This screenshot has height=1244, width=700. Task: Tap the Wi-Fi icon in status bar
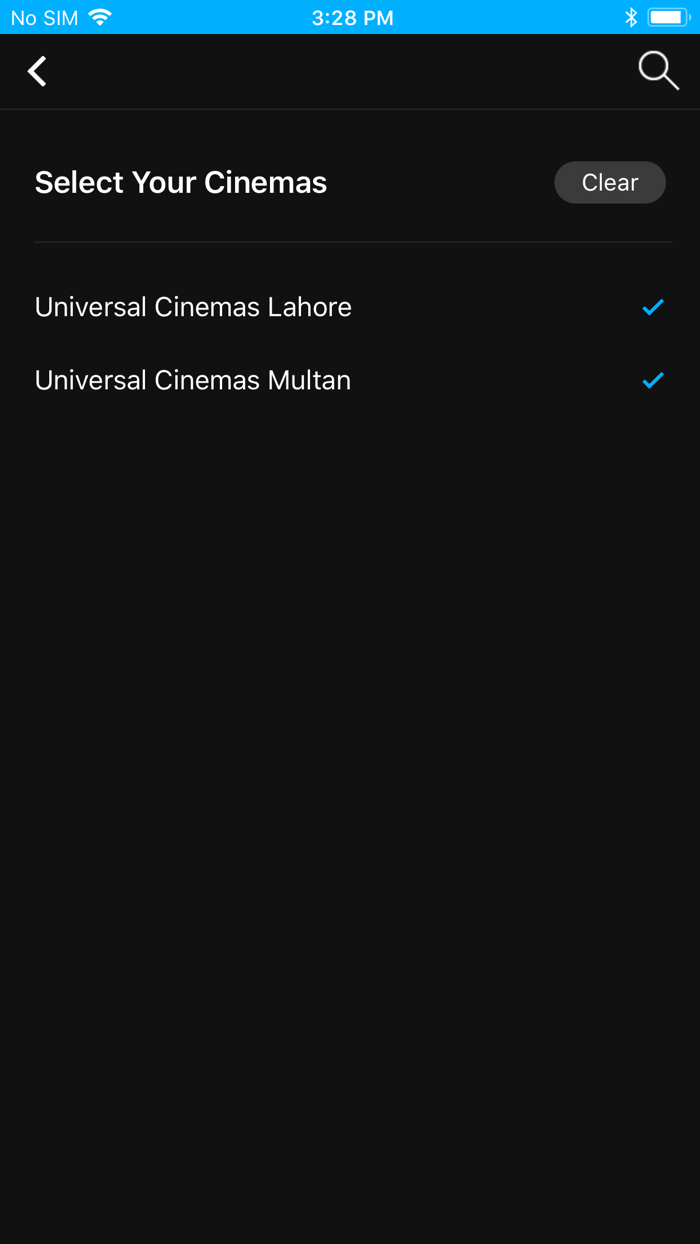tap(100, 17)
